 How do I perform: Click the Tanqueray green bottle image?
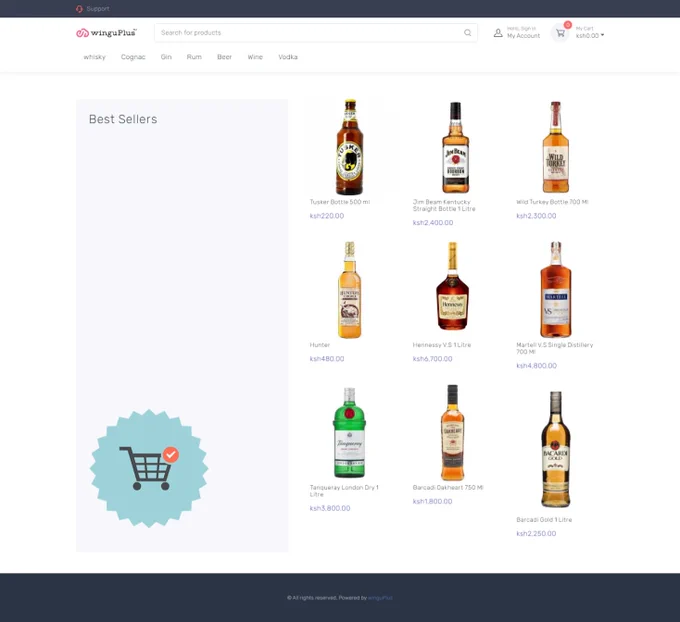pyautogui.click(x=350, y=433)
